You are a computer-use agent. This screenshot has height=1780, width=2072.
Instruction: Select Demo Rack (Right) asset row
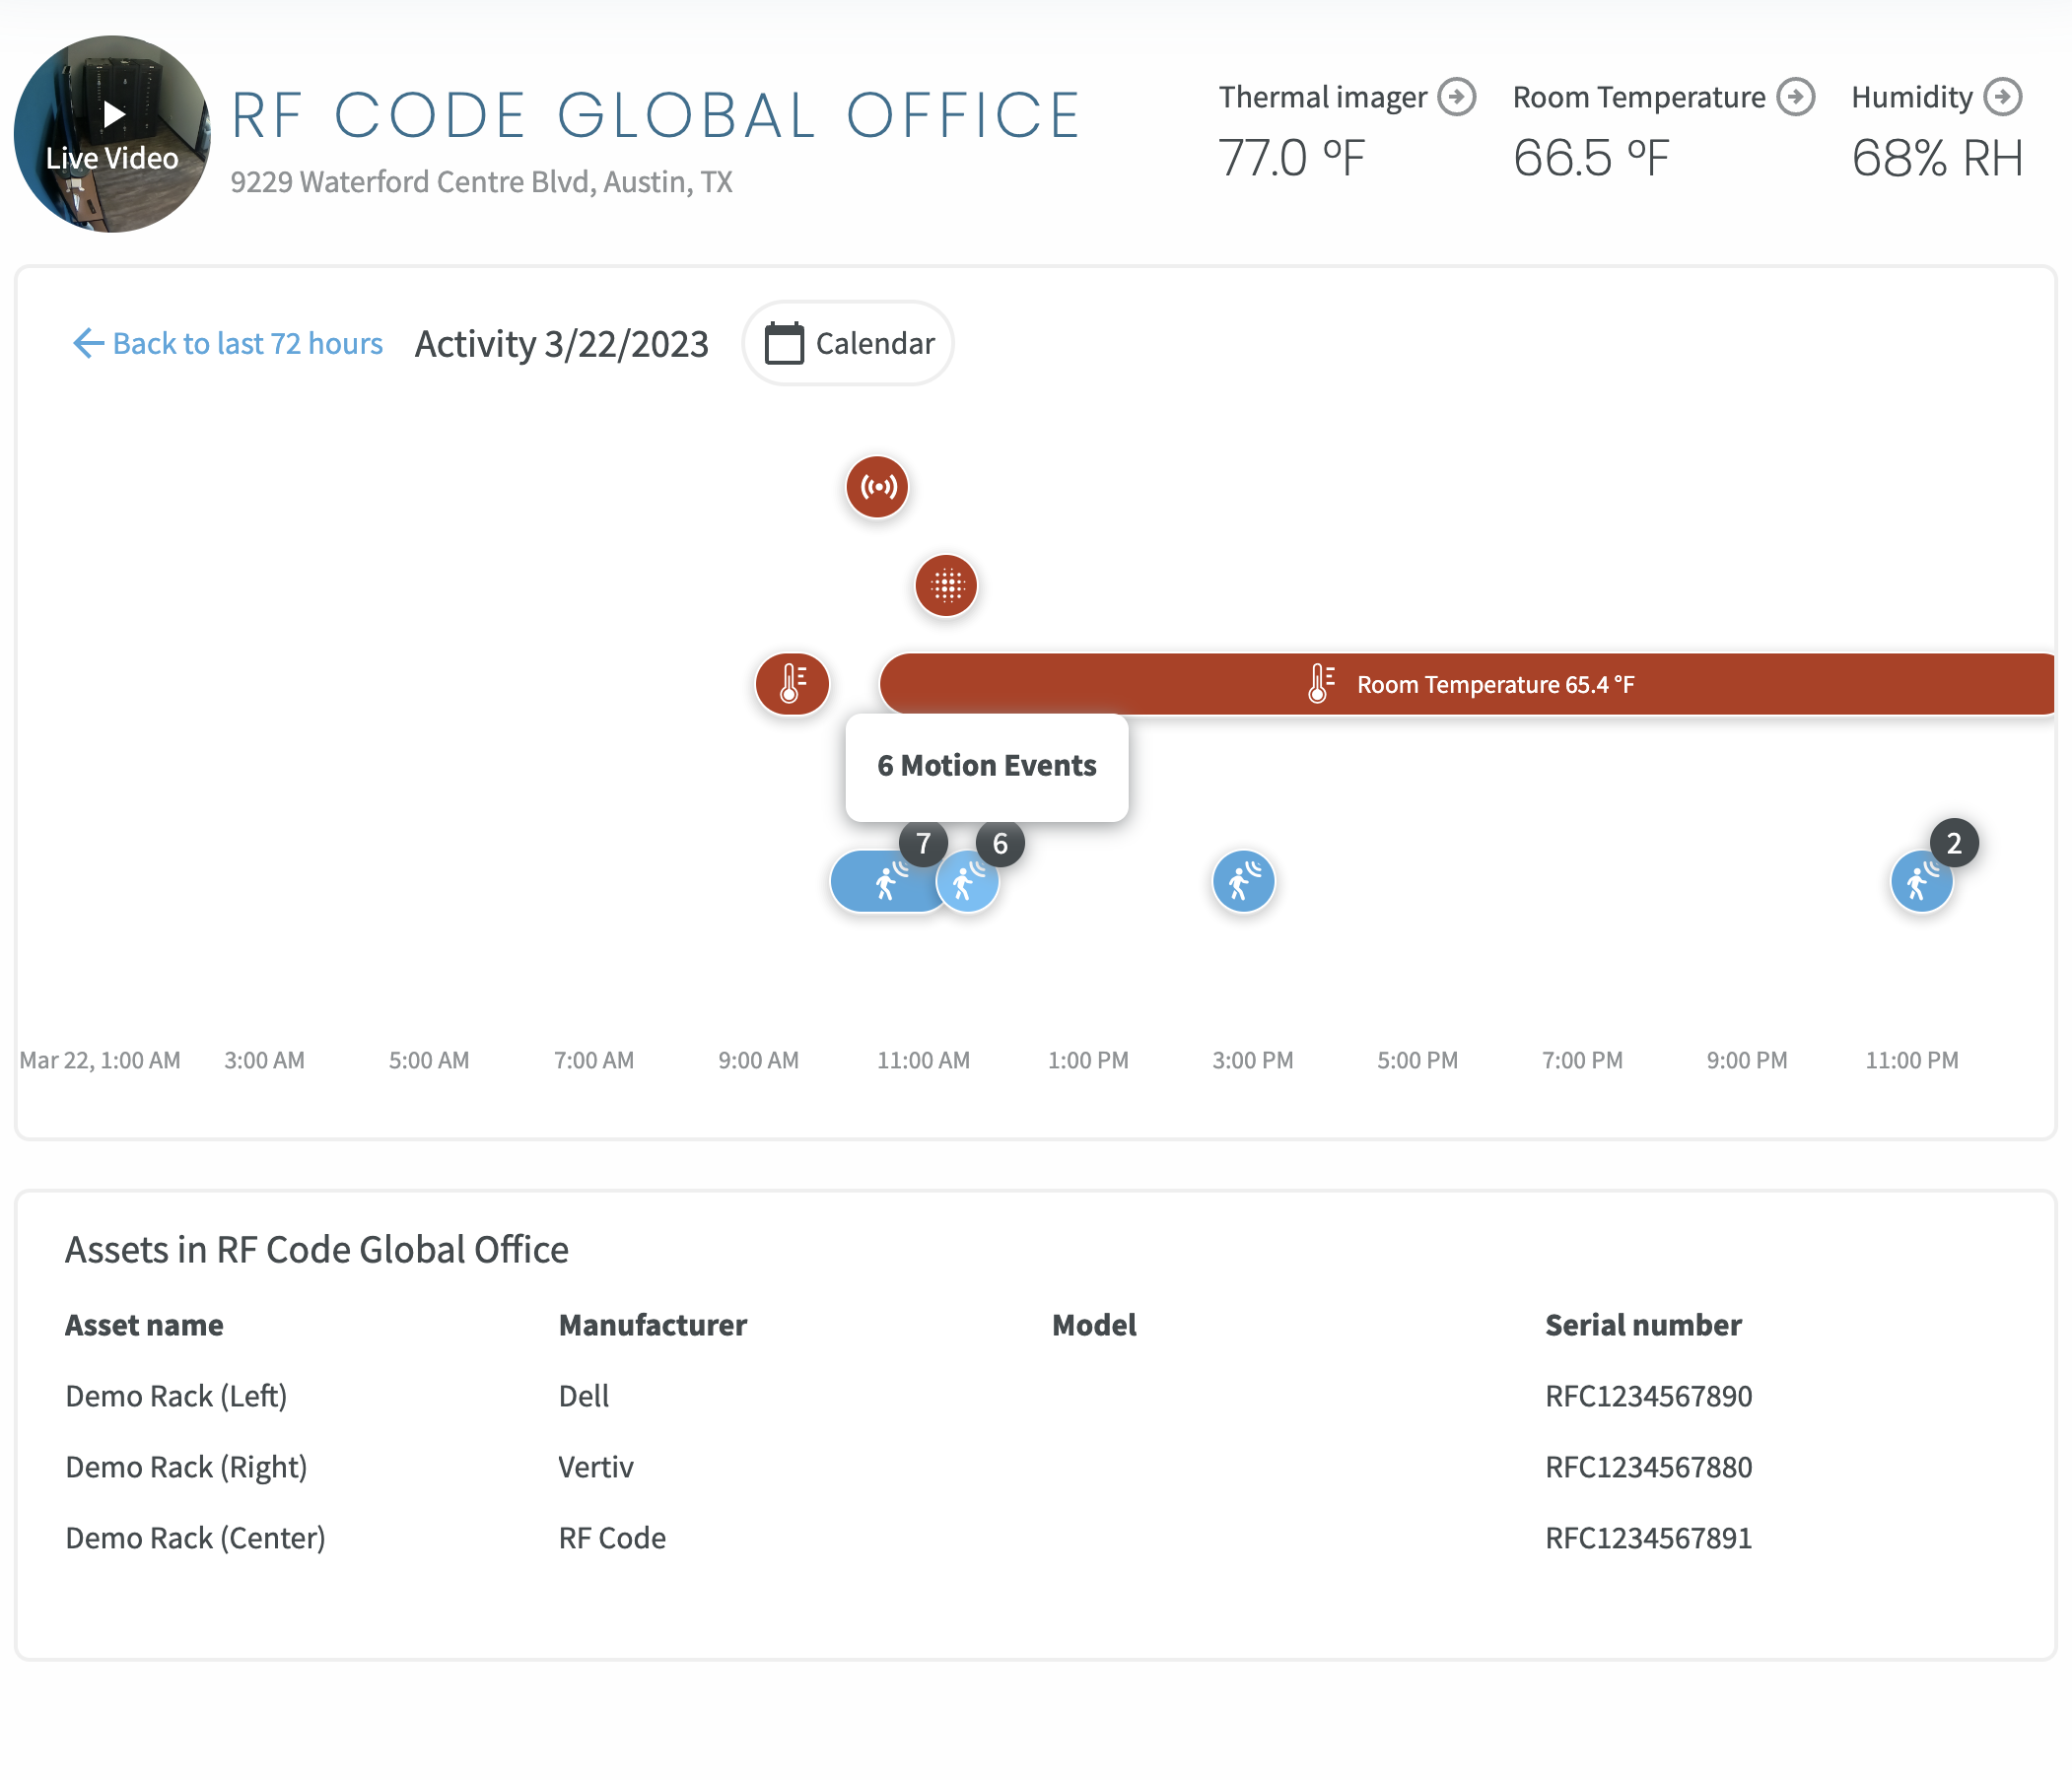(x=186, y=1467)
